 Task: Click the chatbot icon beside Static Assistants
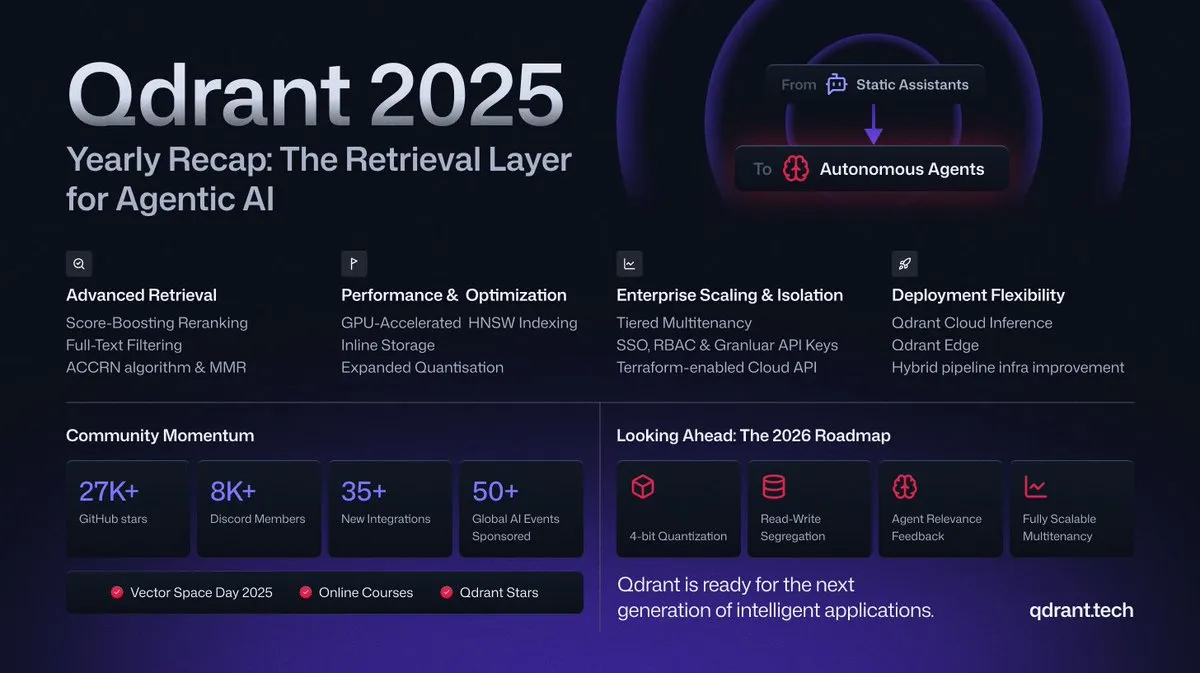click(x=836, y=85)
